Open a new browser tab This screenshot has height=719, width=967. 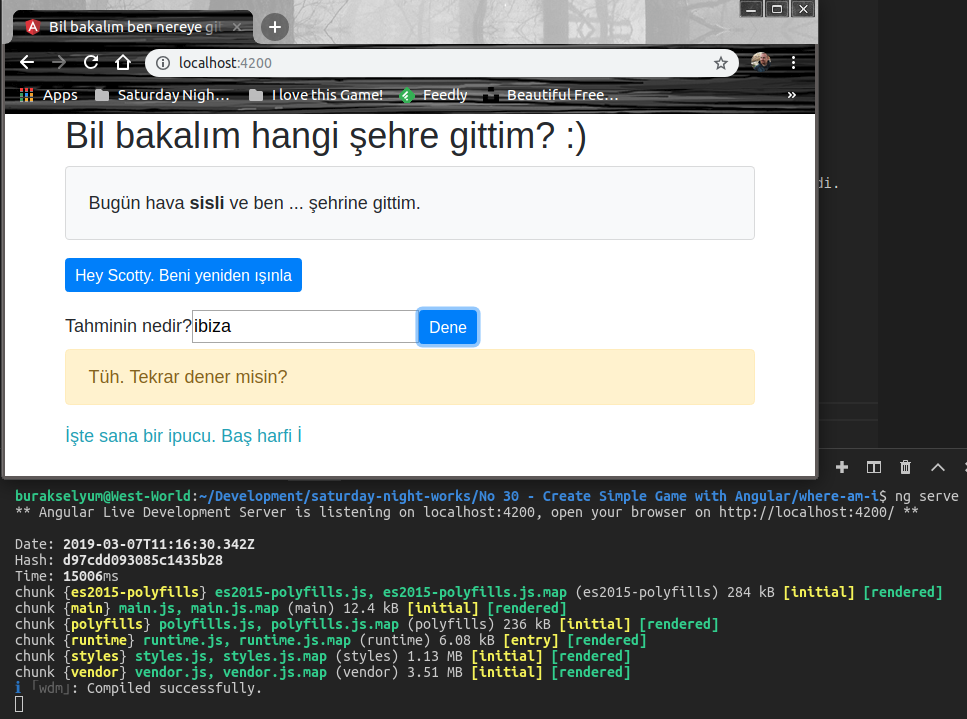click(x=276, y=27)
